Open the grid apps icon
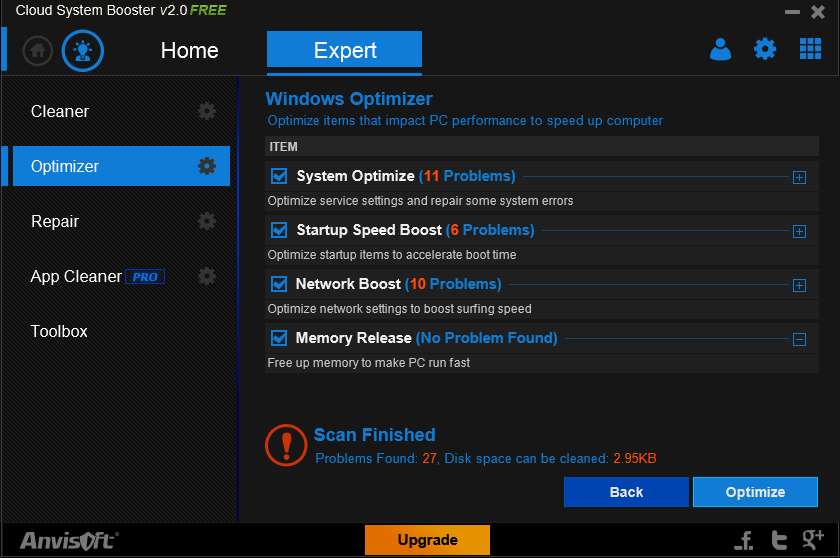This screenshot has width=840, height=558. [810, 49]
